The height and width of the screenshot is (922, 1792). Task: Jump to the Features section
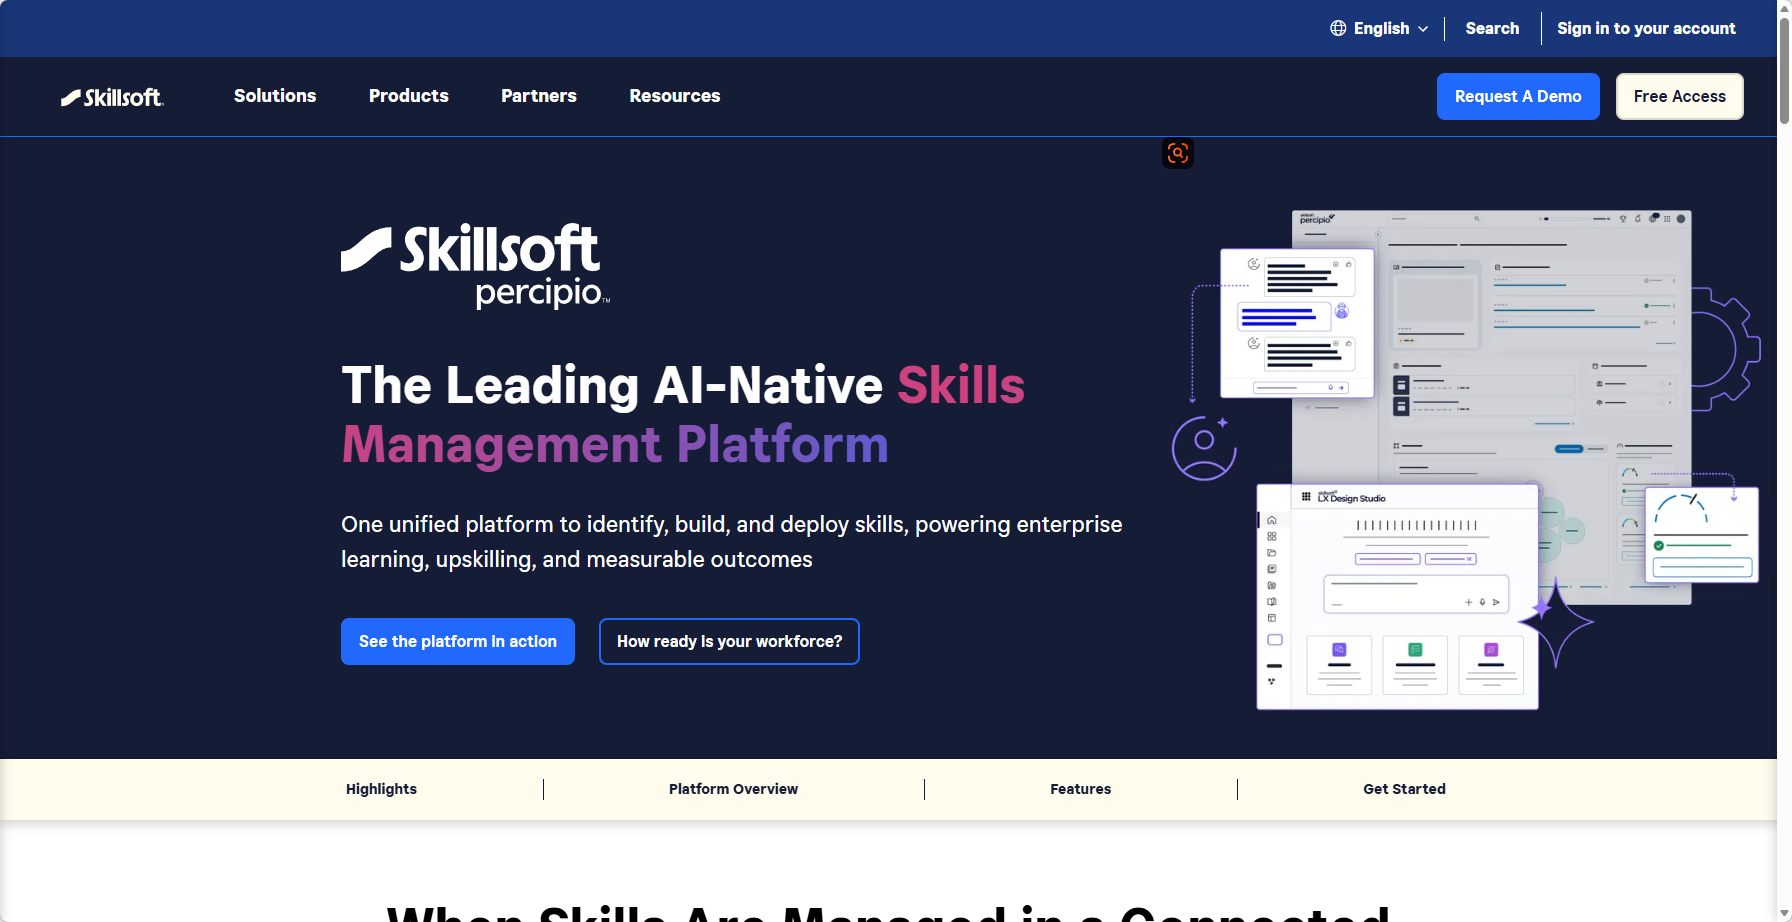pos(1080,789)
